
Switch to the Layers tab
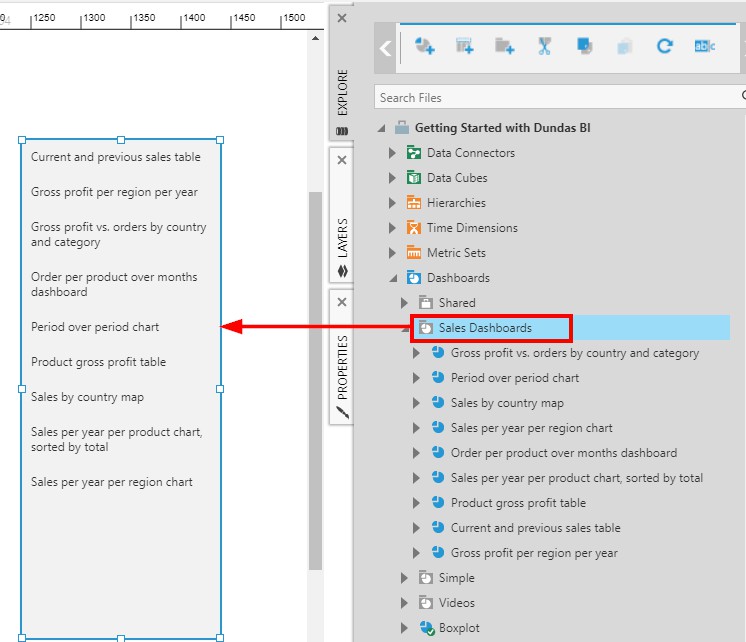click(x=342, y=238)
